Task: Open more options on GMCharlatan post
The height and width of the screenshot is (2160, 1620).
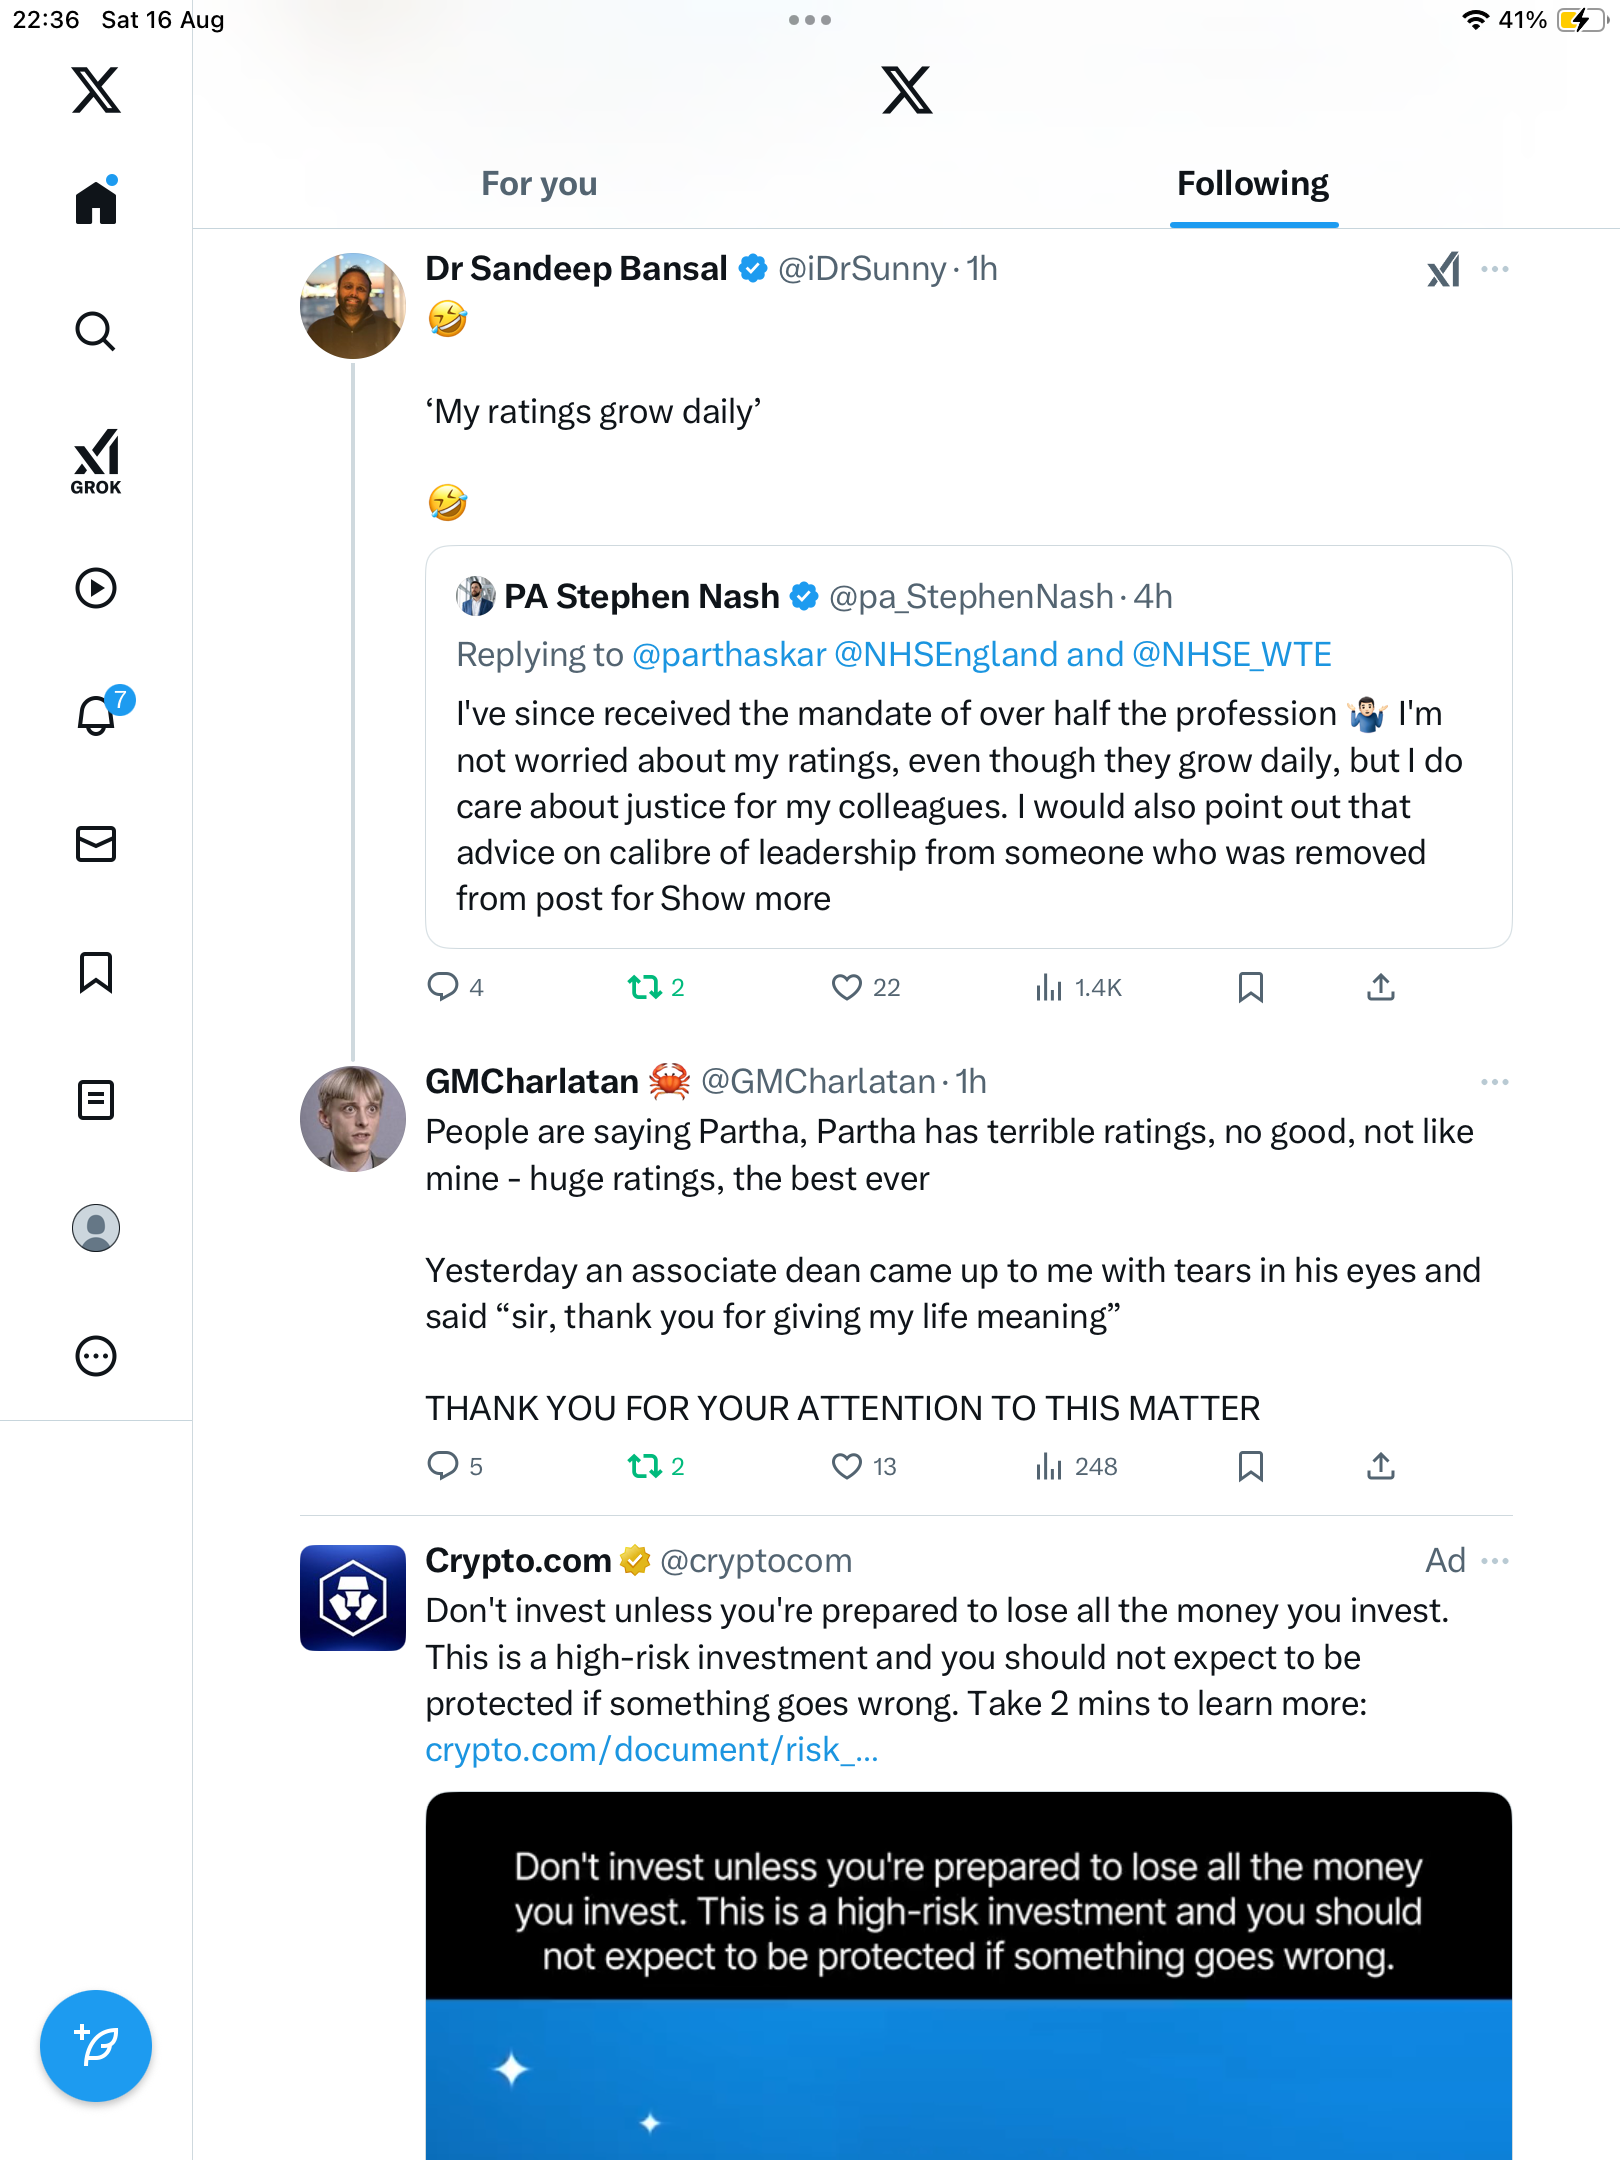Action: pos(1494,1082)
